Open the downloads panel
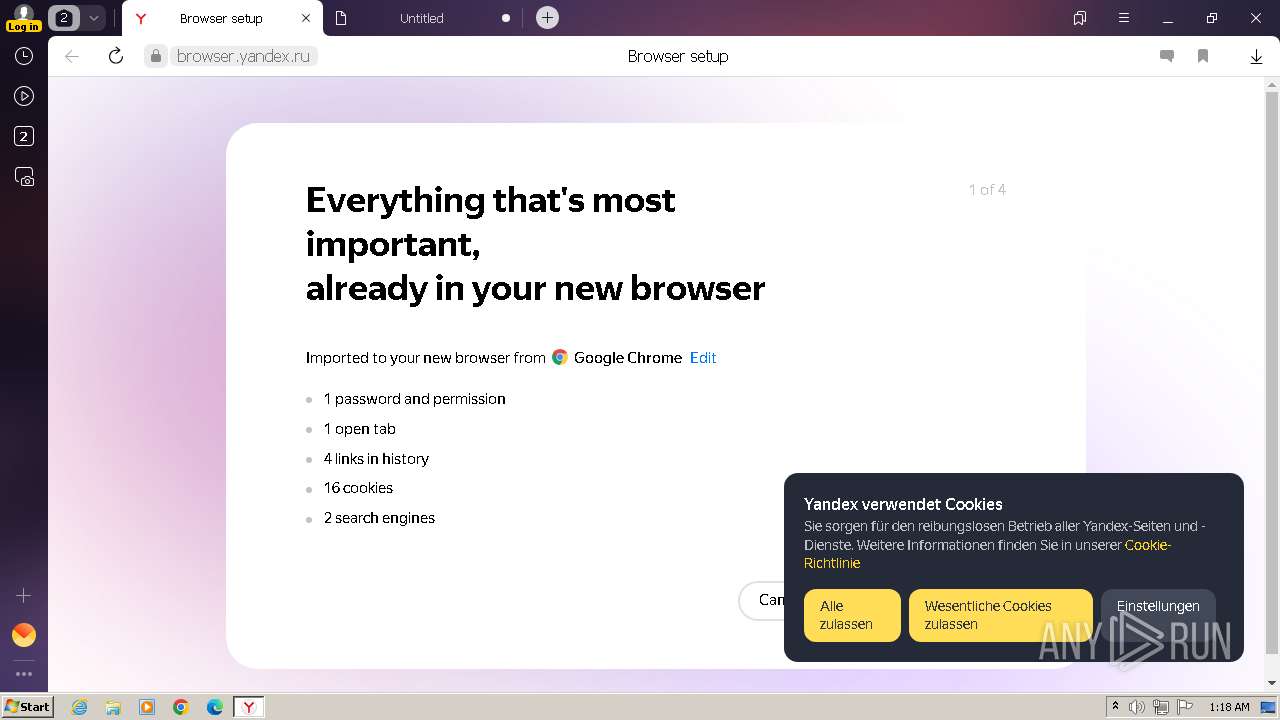Viewport: 1280px width, 720px height. pos(1256,57)
